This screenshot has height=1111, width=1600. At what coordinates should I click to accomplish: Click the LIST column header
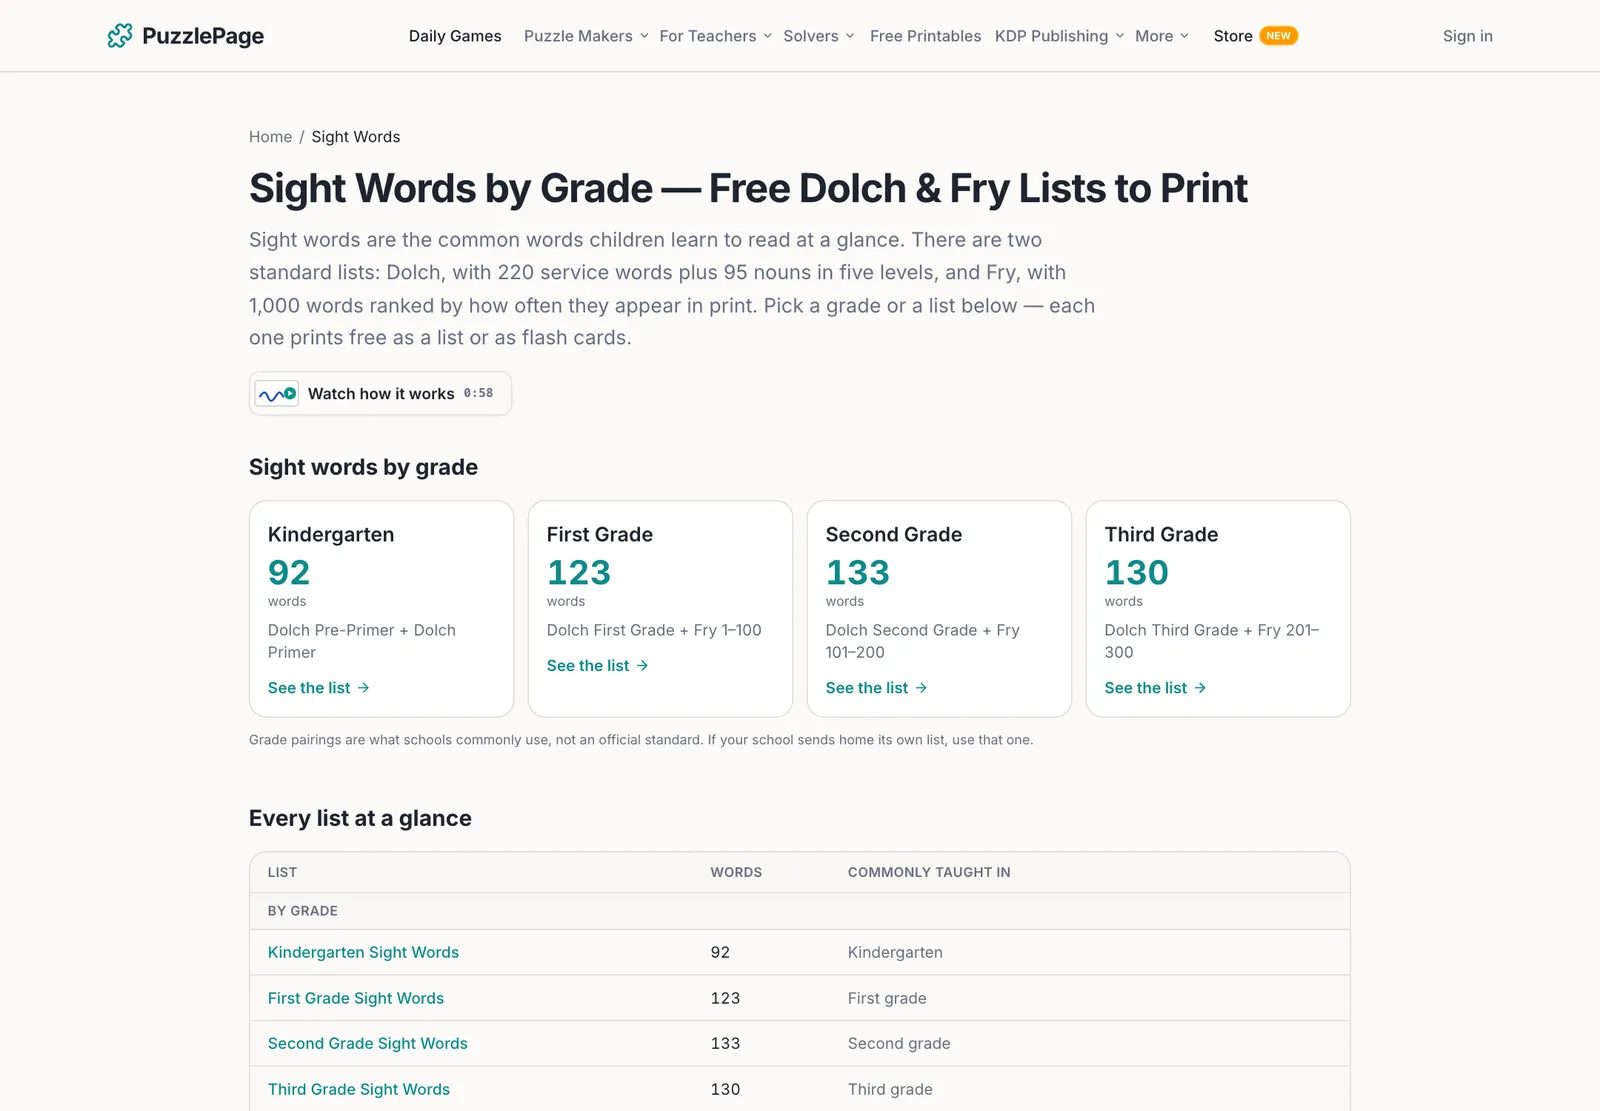pyautogui.click(x=282, y=872)
